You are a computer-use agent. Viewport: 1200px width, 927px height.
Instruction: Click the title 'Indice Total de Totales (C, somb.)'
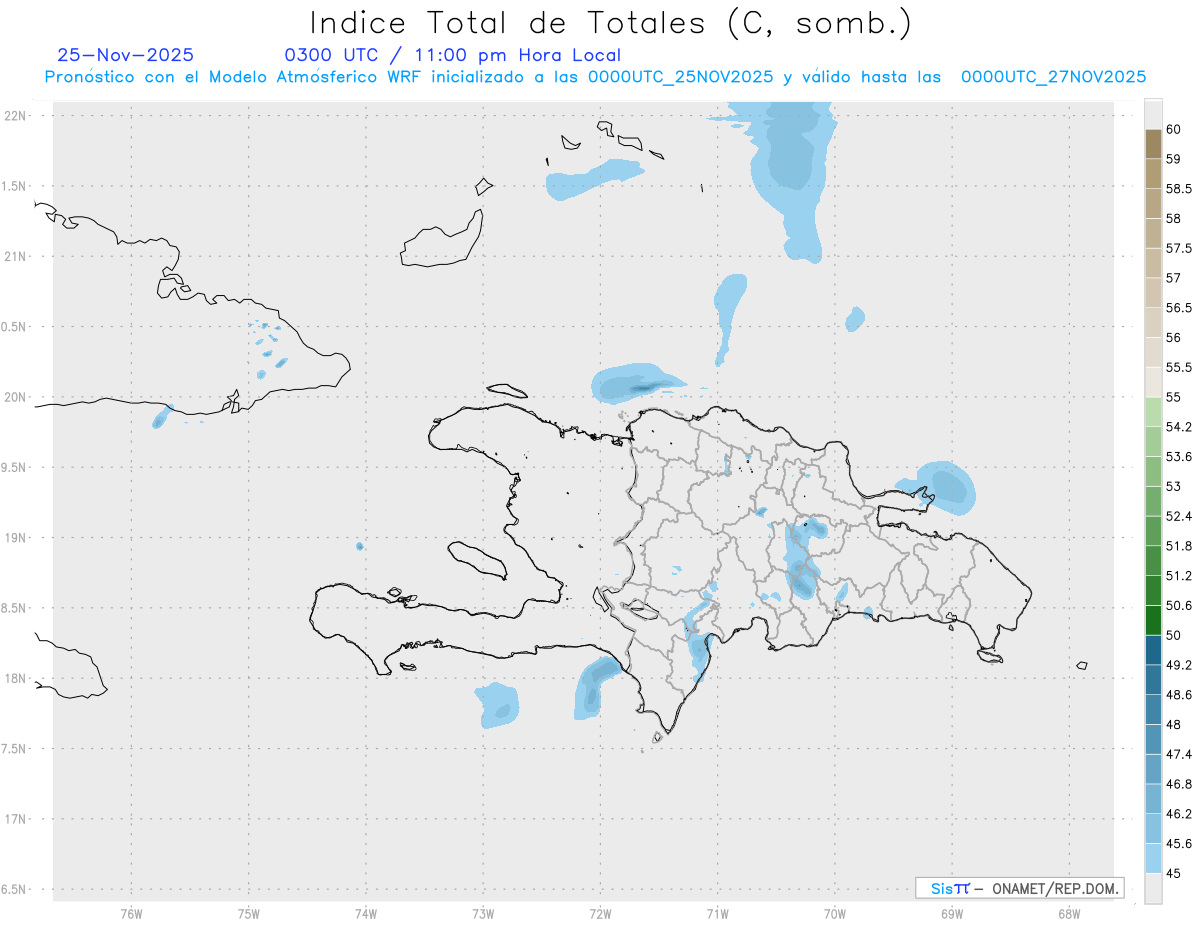(610, 23)
